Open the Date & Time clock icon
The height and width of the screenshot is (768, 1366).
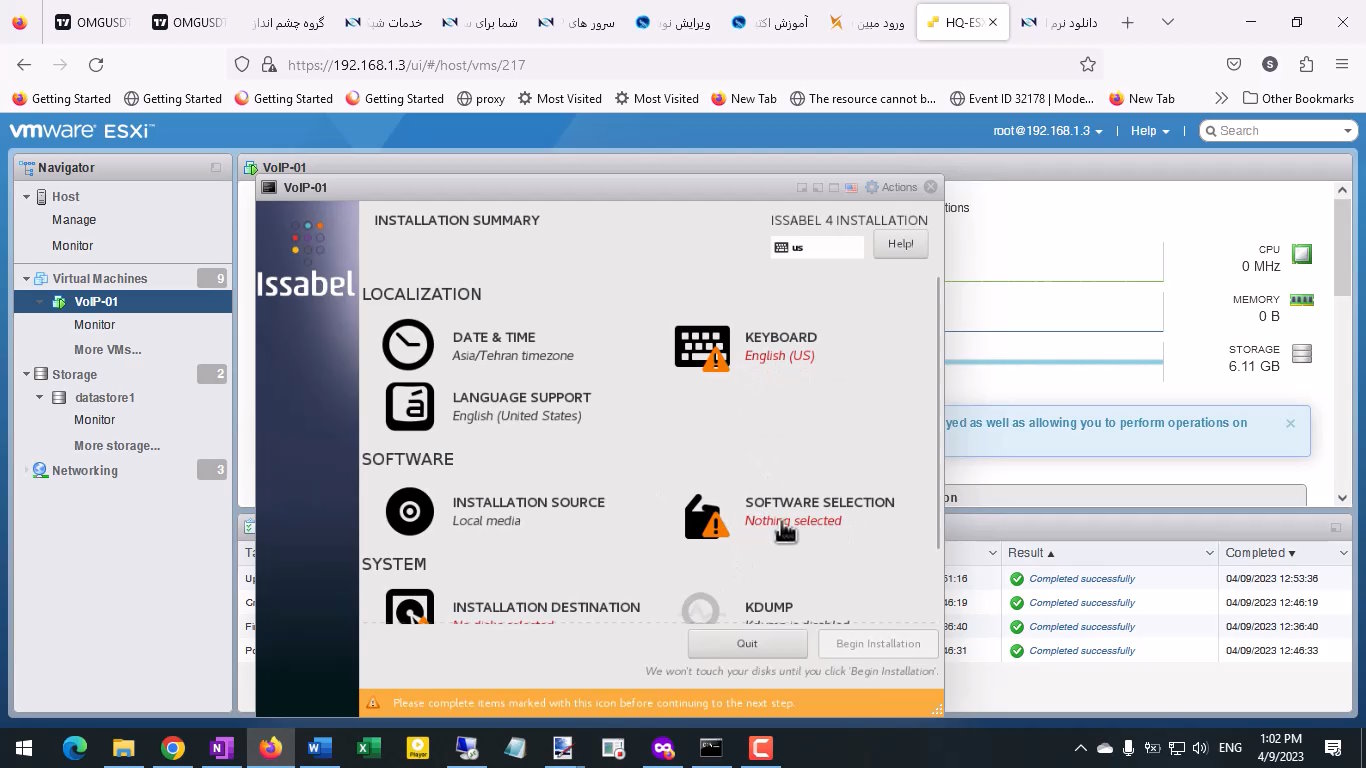(408, 345)
